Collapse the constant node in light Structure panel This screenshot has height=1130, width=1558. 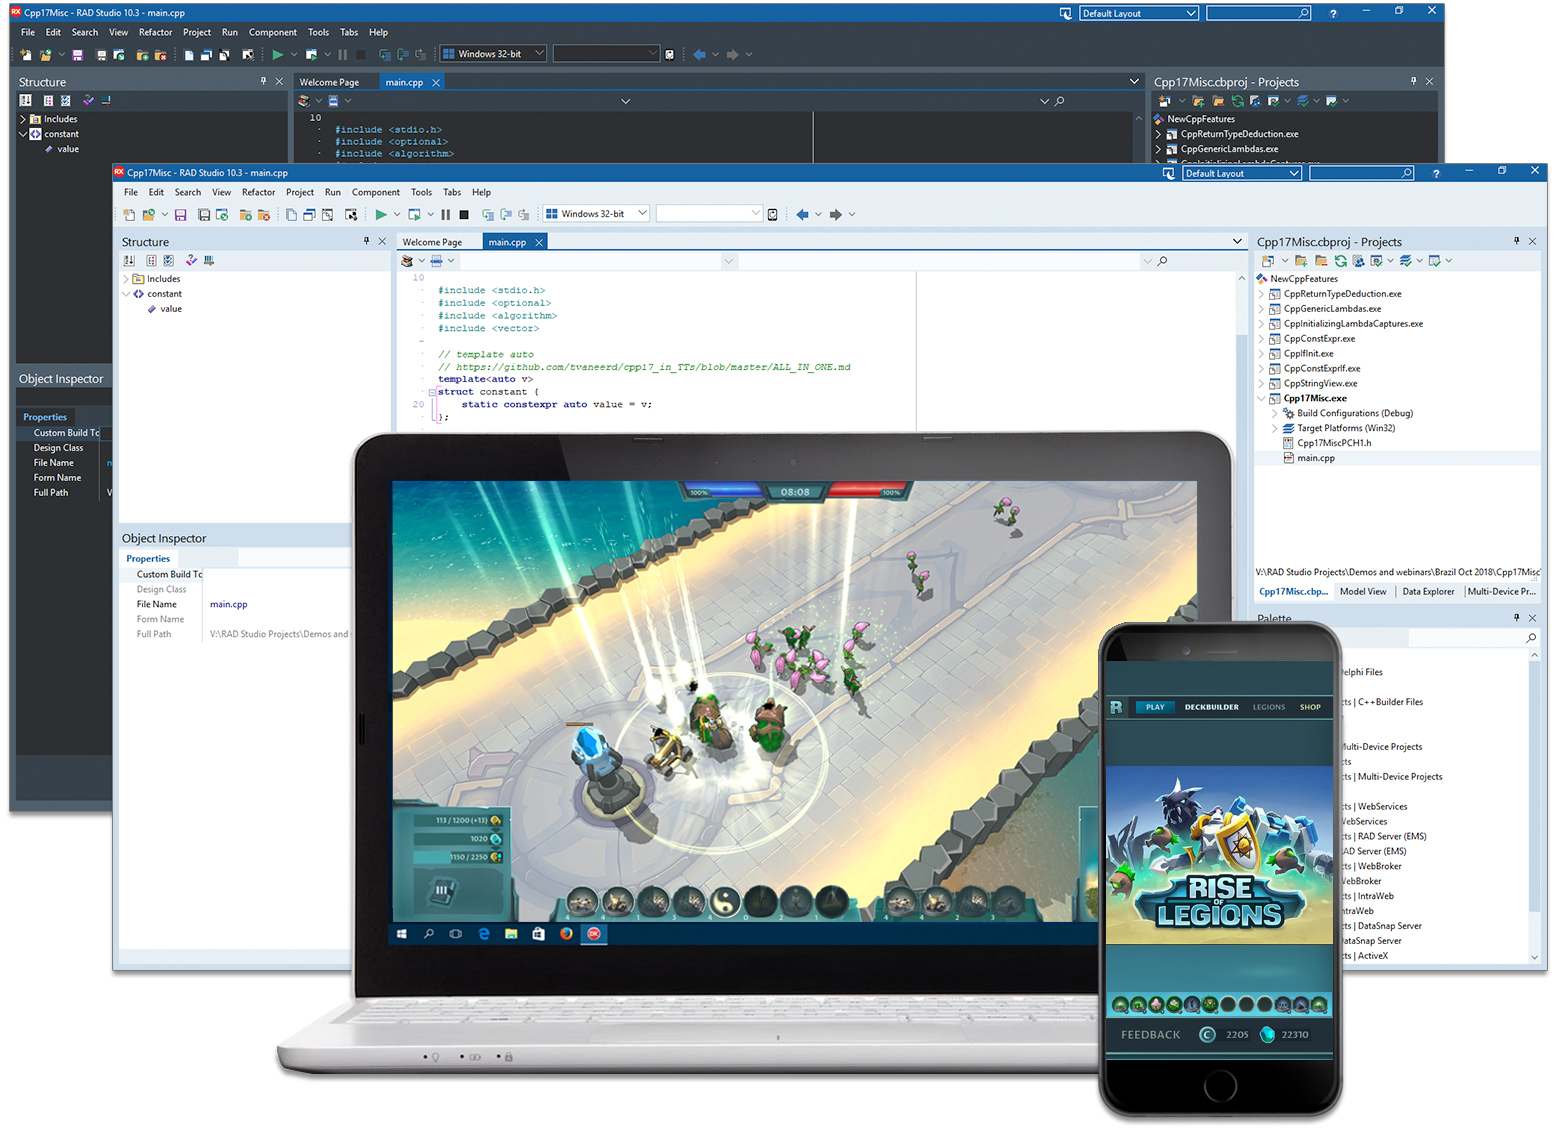[x=126, y=294]
